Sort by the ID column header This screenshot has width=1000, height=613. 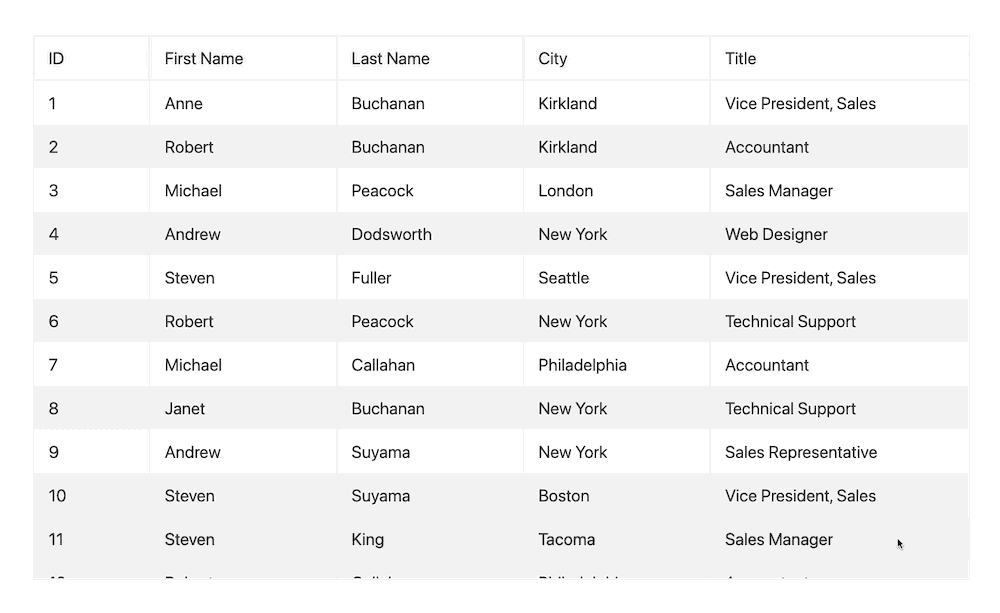[56, 59]
